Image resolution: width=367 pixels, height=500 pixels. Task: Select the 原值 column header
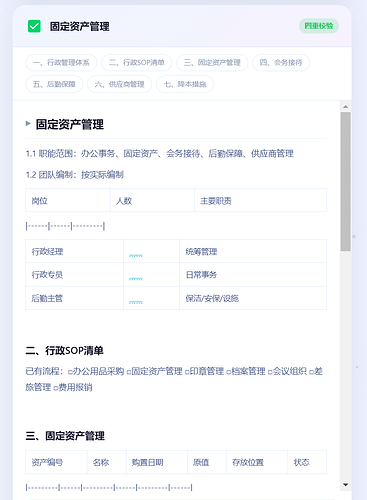(x=207, y=462)
